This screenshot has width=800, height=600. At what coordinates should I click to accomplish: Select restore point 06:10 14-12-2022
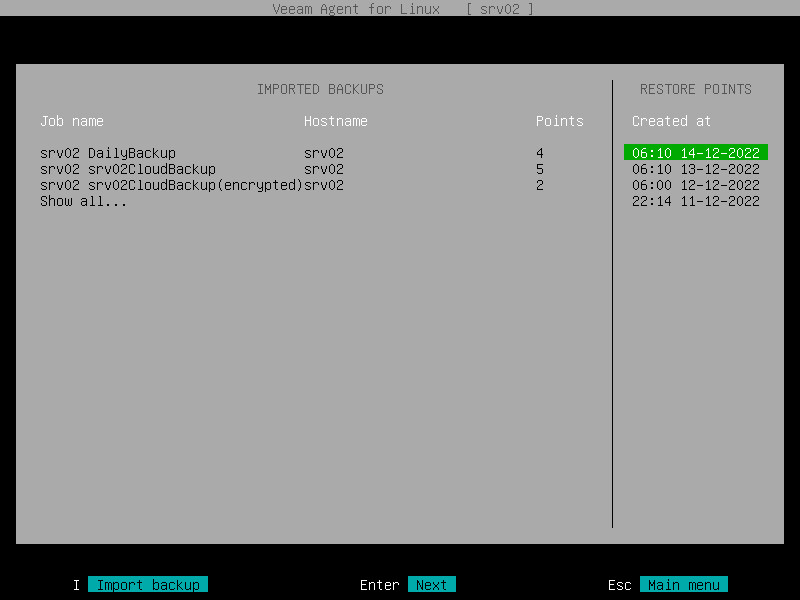coord(696,153)
